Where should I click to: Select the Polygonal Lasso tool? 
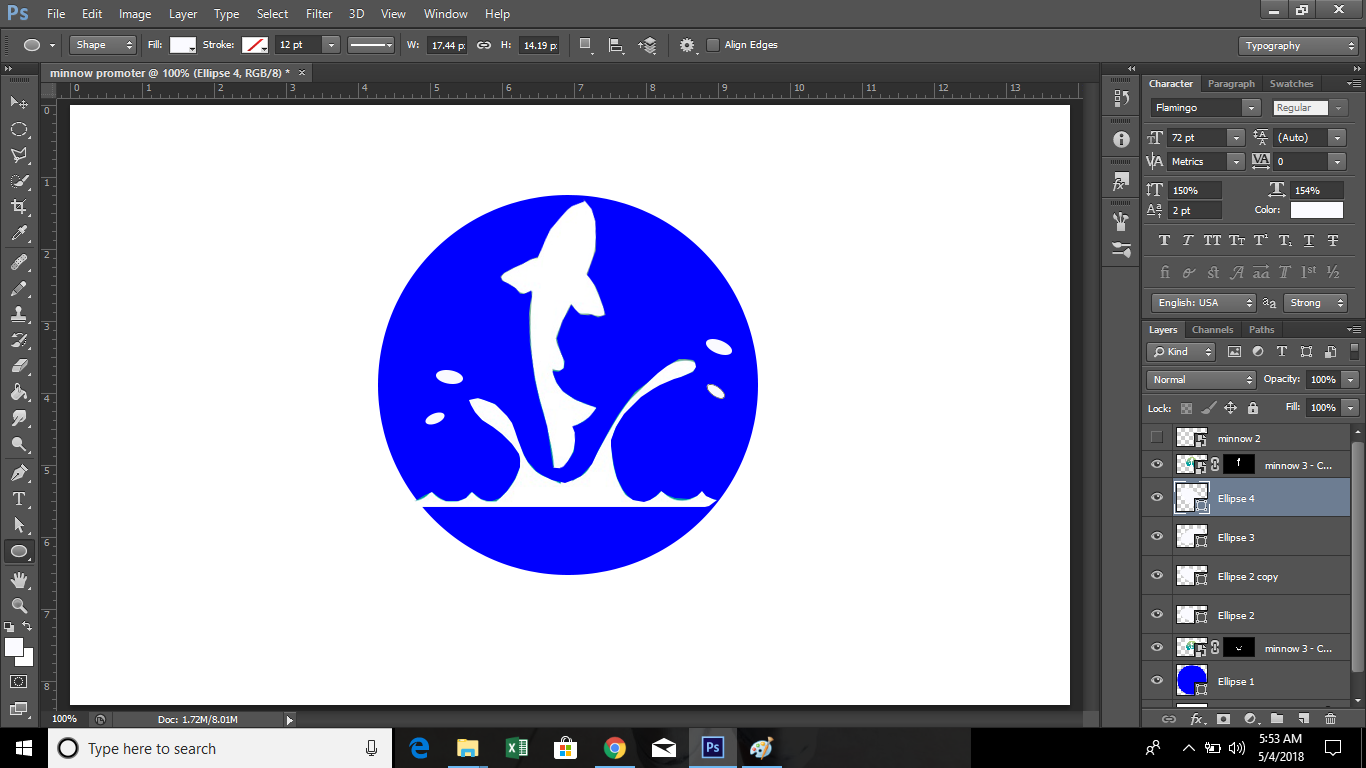[19, 155]
